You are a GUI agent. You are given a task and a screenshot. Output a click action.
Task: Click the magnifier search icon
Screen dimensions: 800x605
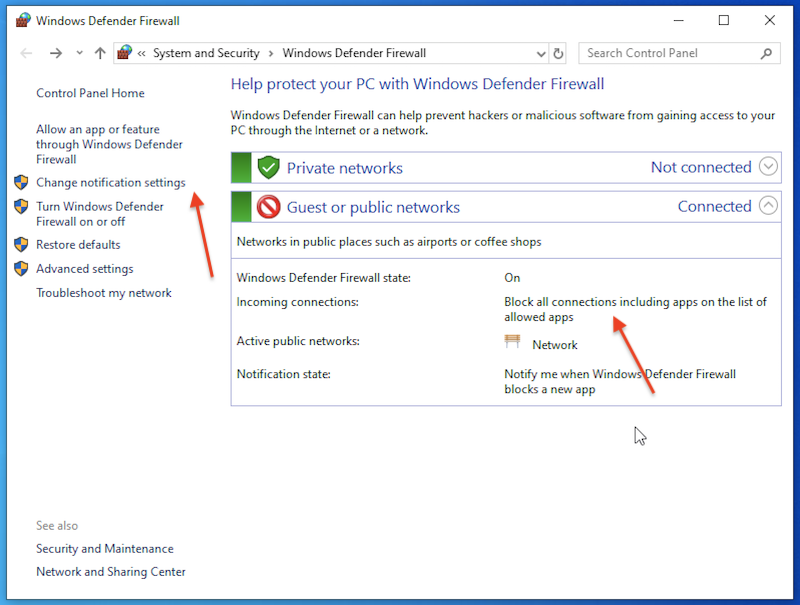[766, 53]
